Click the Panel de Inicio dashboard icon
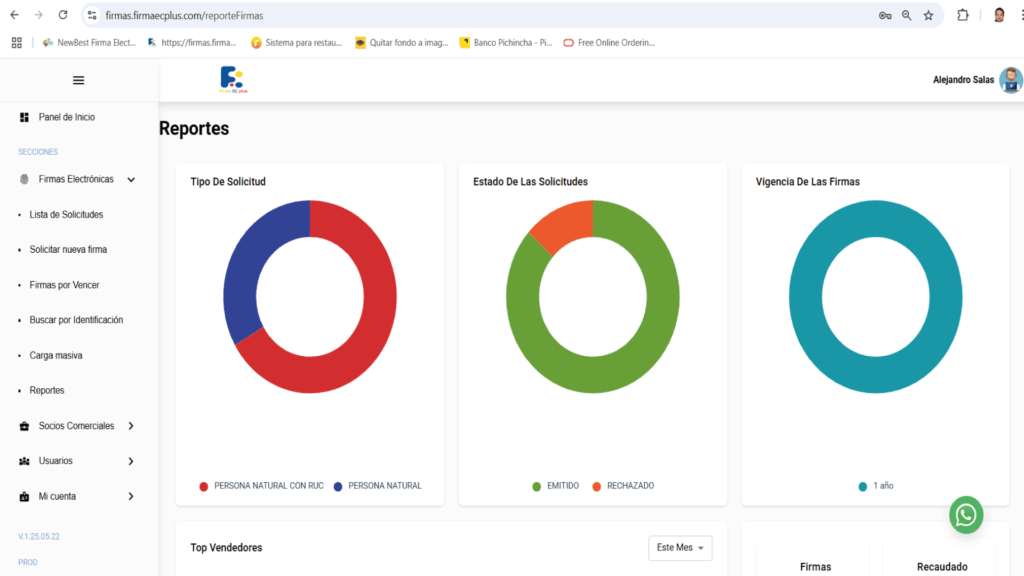 24,117
